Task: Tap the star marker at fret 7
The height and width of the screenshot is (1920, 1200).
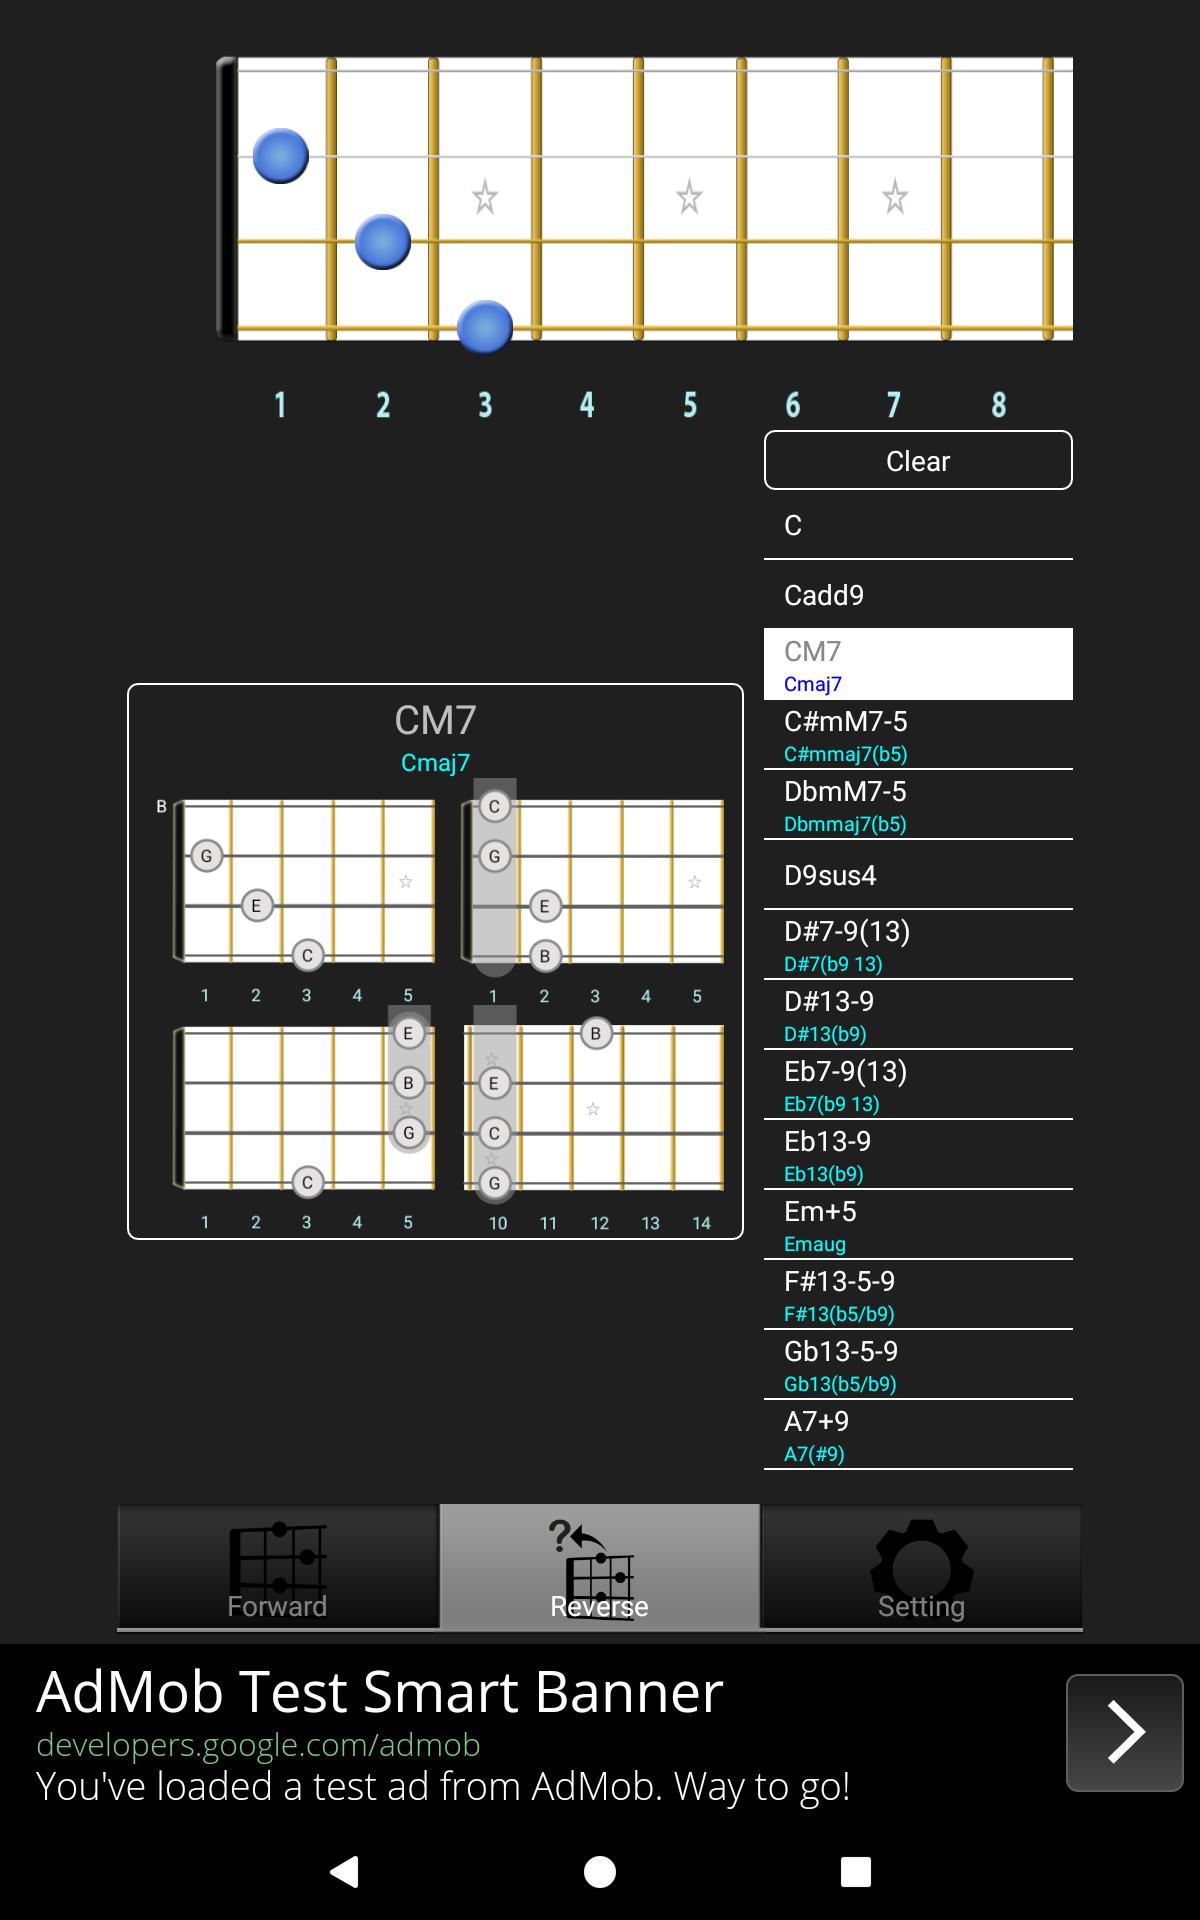Action: (x=895, y=197)
